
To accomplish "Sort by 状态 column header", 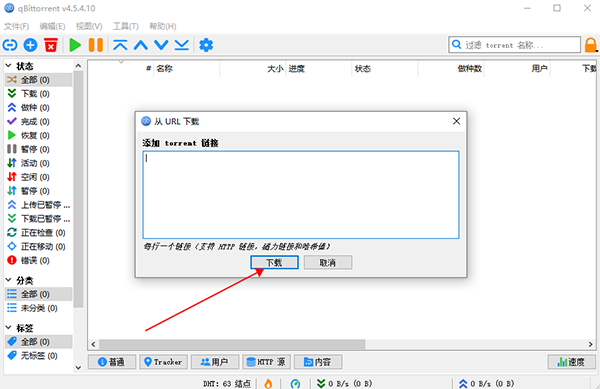I will [385, 68].
